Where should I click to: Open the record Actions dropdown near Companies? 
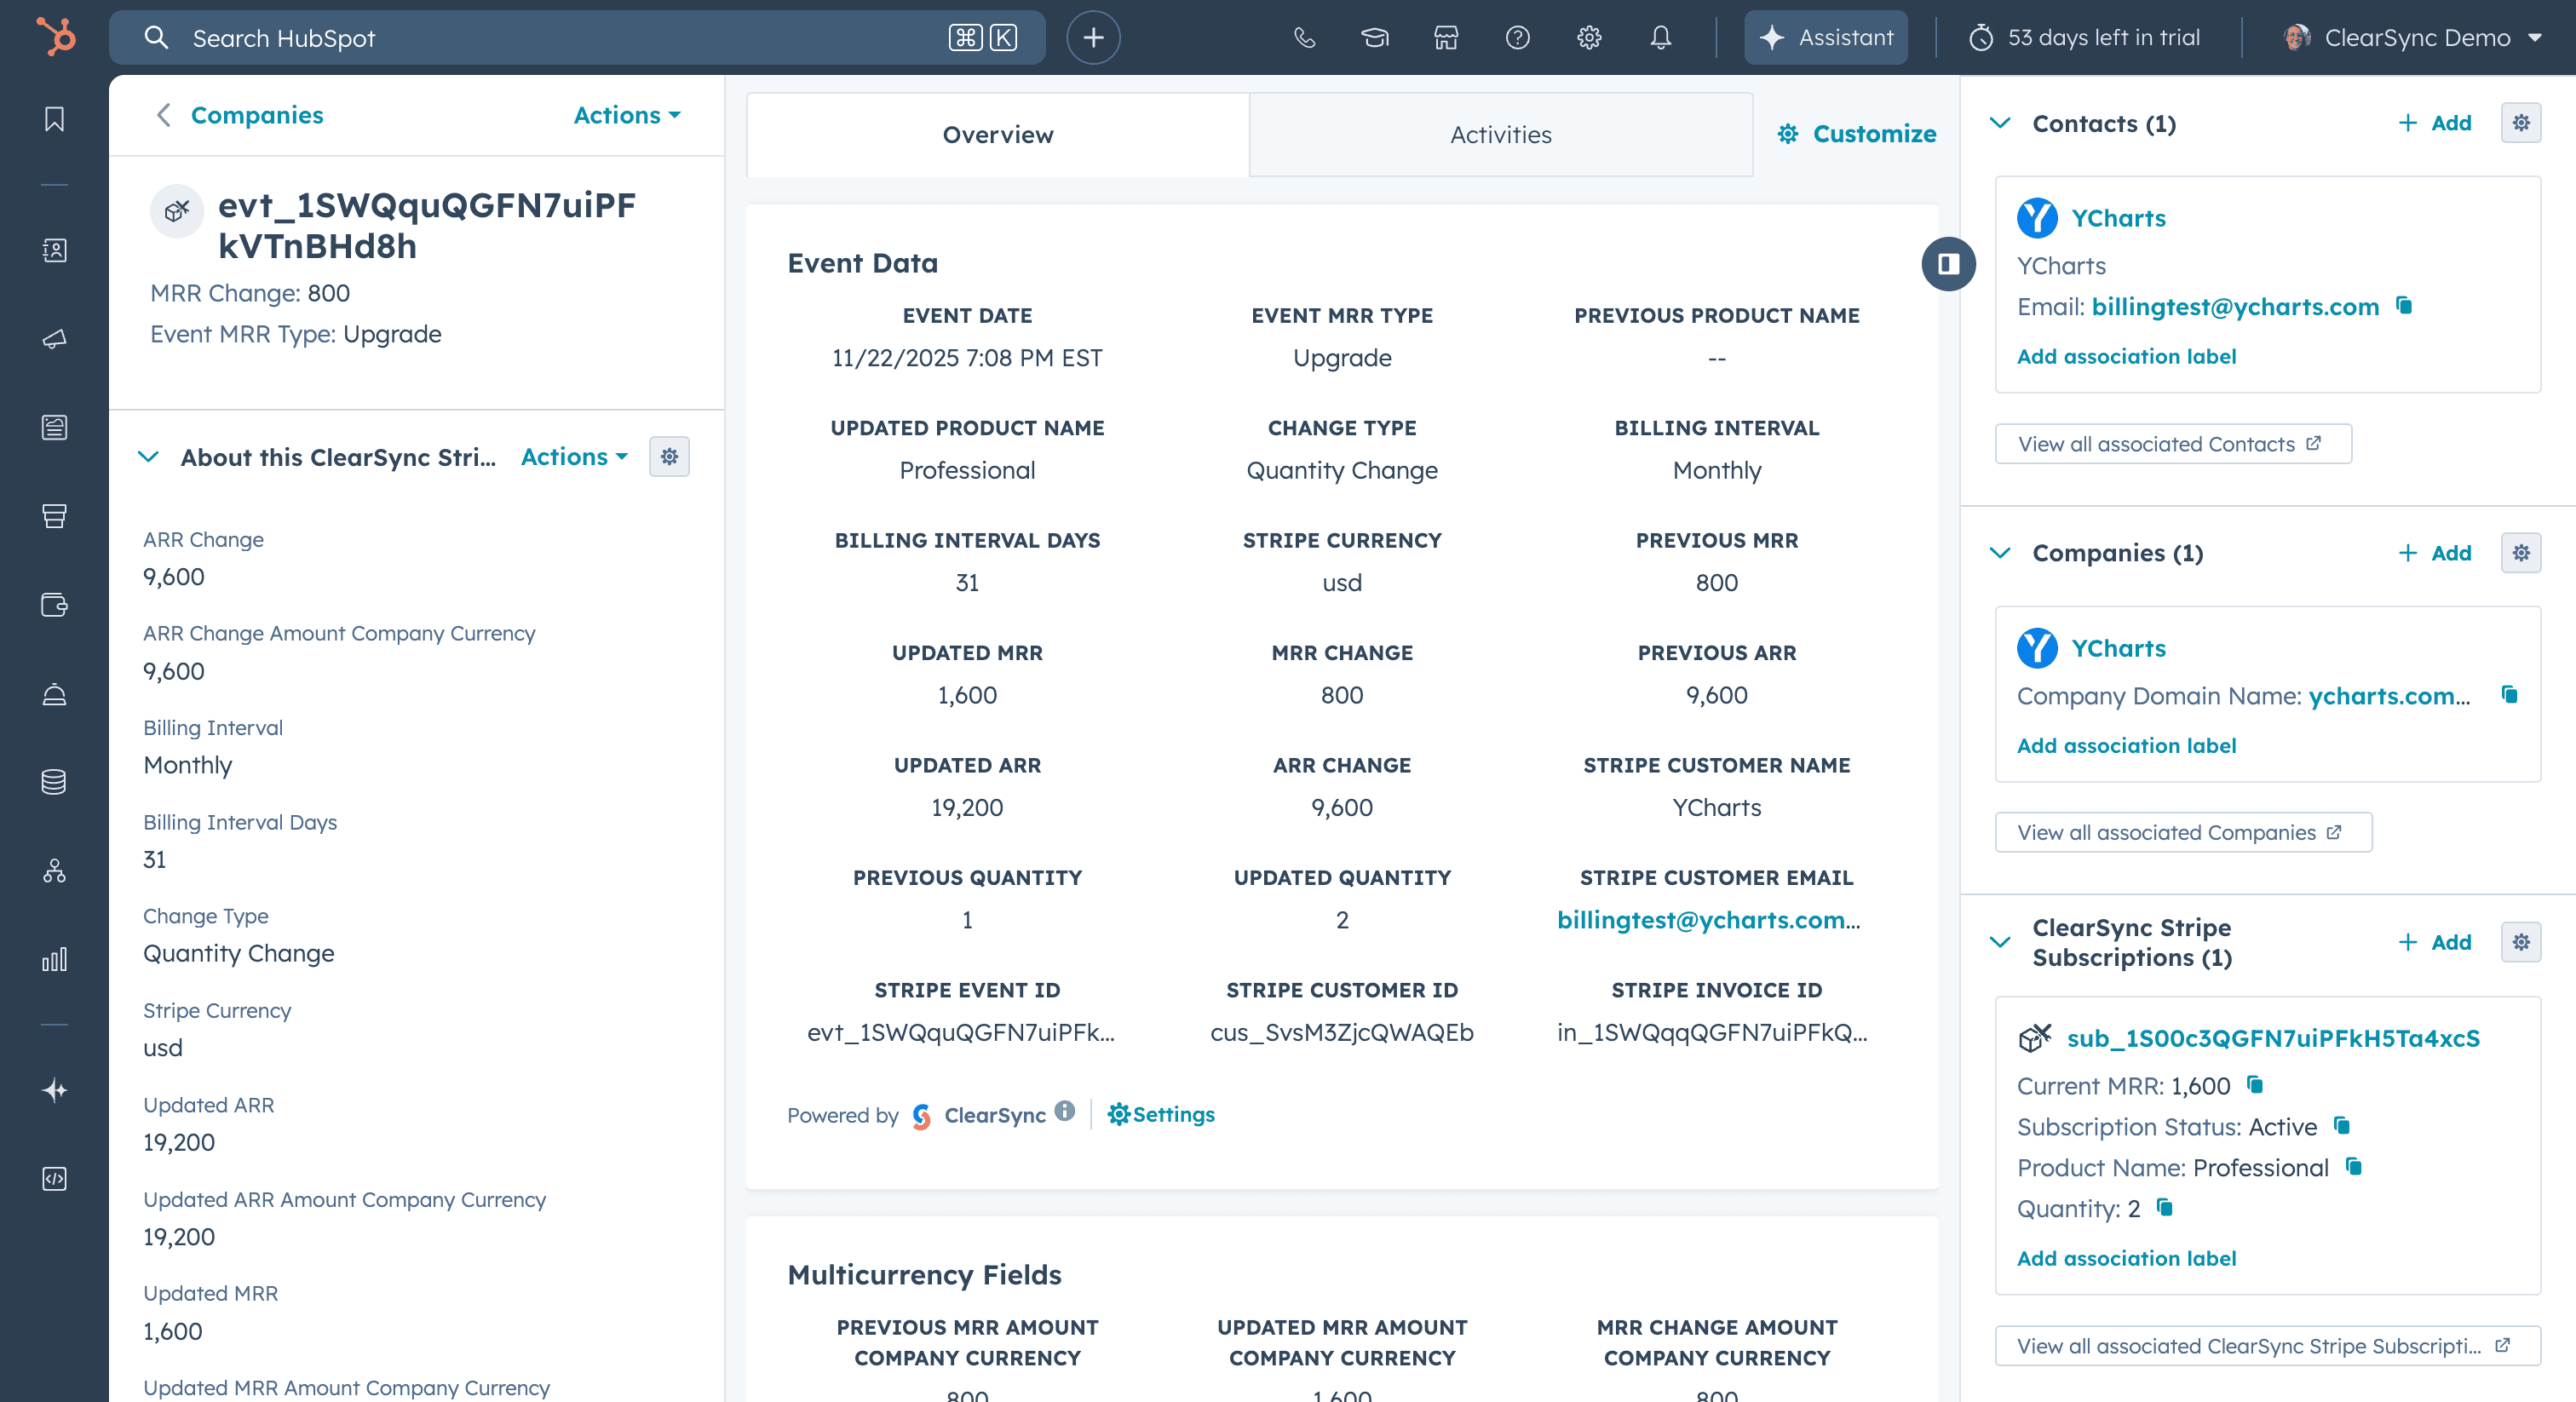click(627, 115)
